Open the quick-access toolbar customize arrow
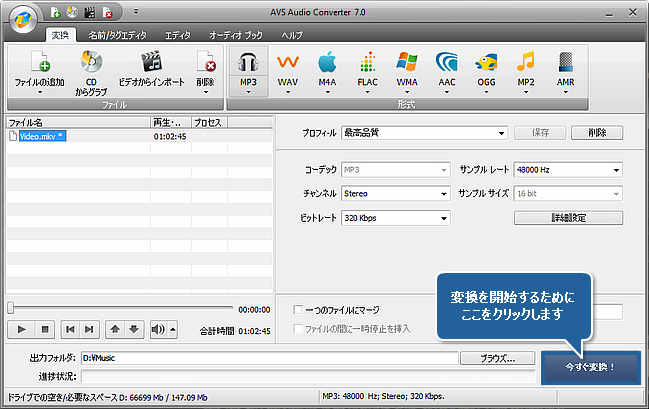 [x=136, y=12]
